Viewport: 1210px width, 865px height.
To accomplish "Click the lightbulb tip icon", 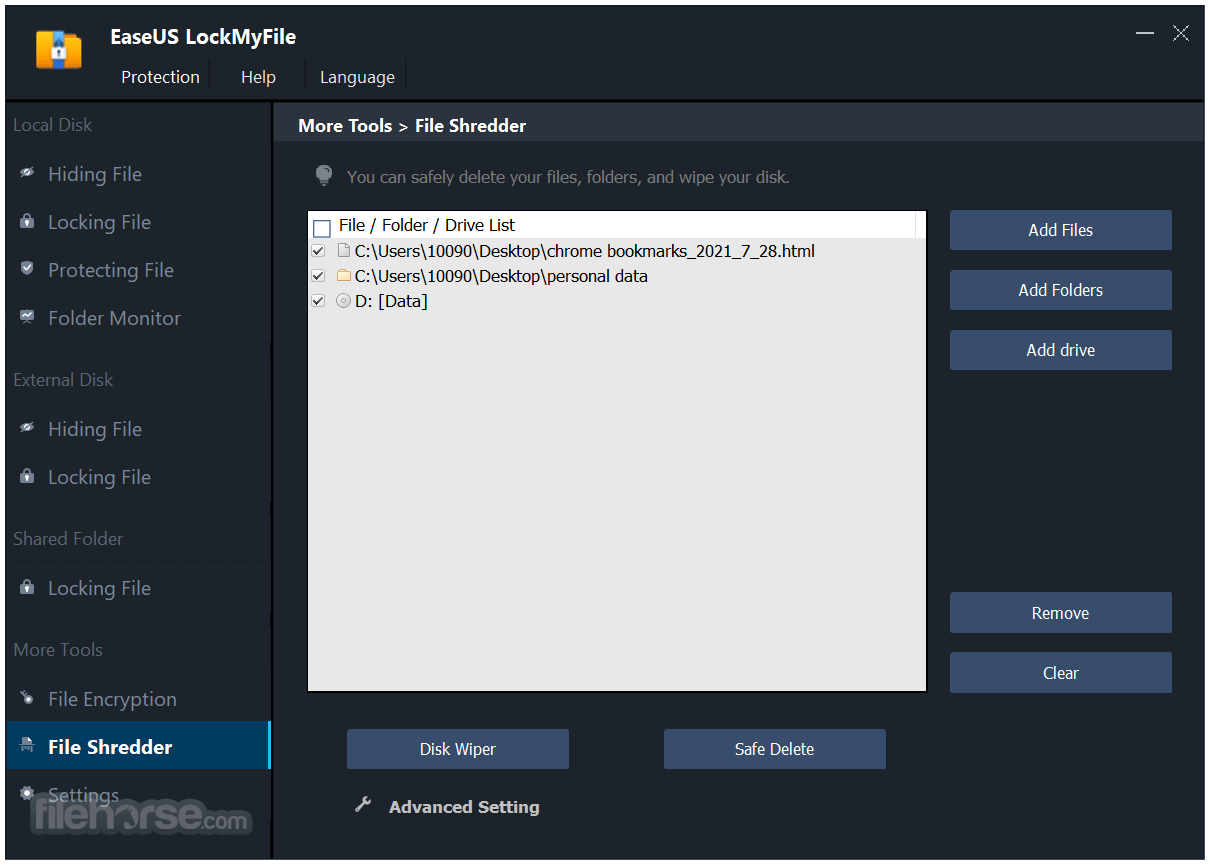I will 323,176.
